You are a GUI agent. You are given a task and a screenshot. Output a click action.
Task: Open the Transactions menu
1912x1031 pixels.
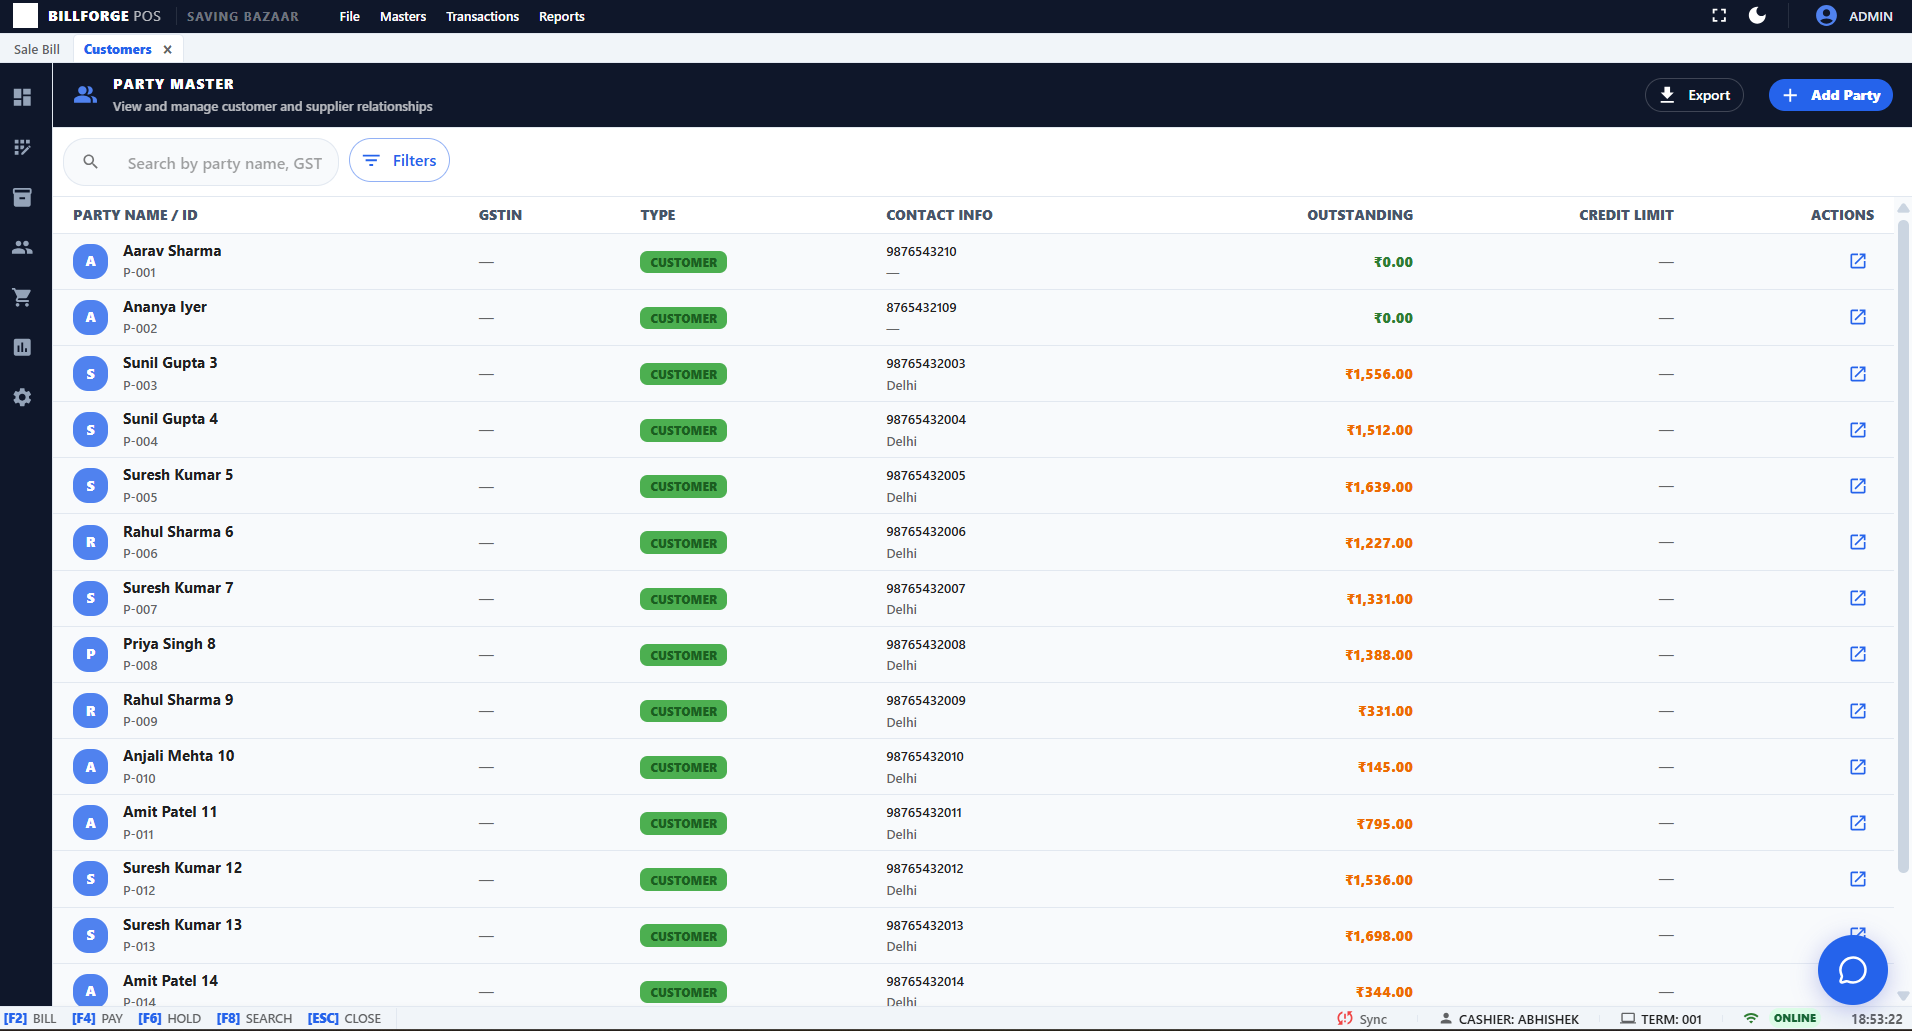(x=482, y=16)
